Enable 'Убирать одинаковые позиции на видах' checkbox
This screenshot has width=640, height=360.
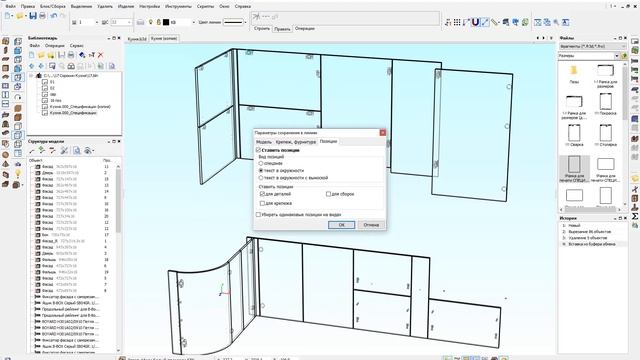click(x=258, y=214)
